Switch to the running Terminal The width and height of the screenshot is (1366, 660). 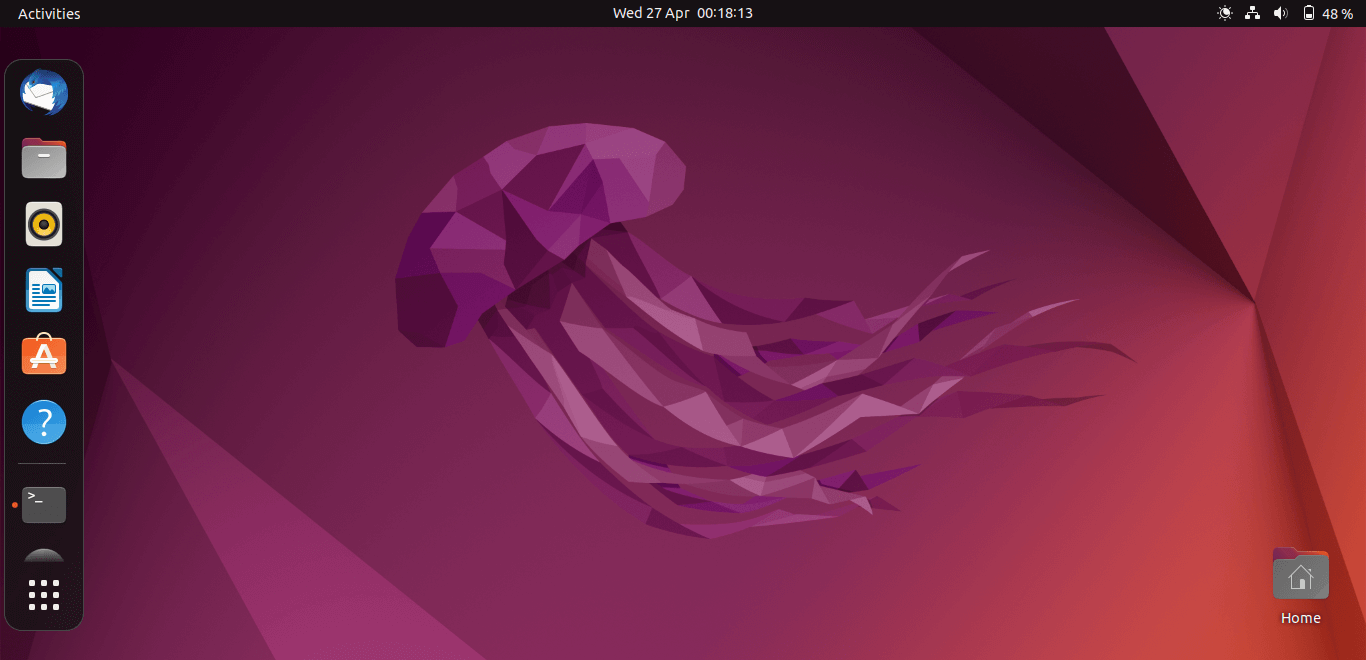point(44,505)
